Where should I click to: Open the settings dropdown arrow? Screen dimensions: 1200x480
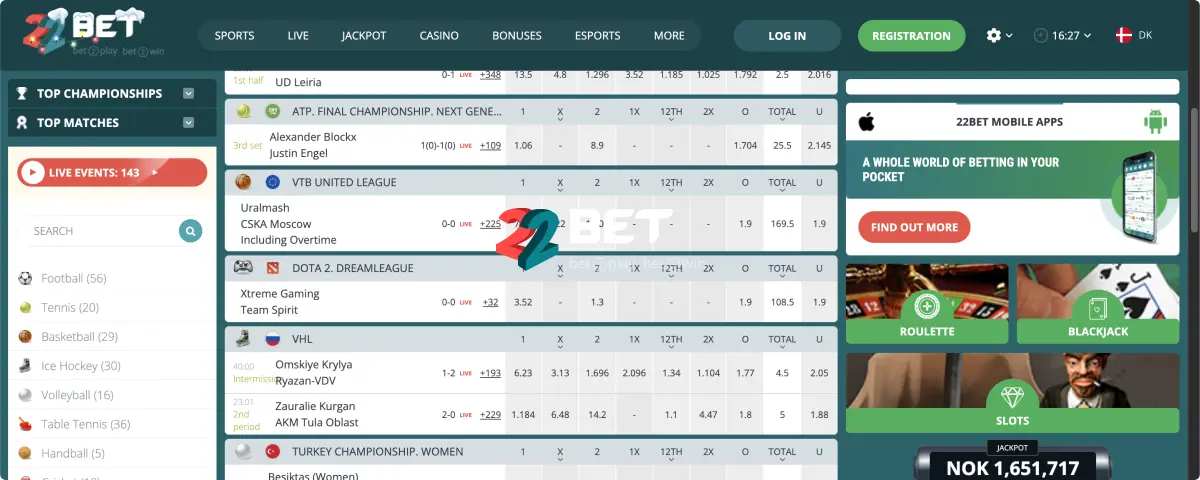1009,36
